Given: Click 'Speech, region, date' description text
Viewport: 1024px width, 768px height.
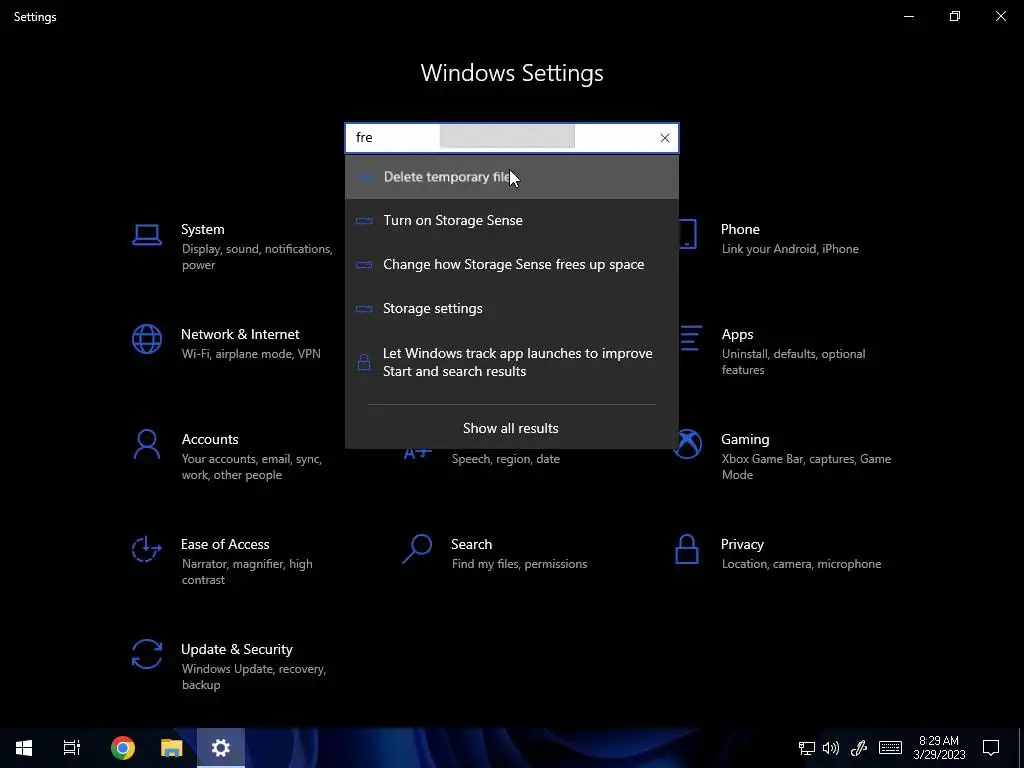Looking at the screenshot, I should click(x=505, y=459).
